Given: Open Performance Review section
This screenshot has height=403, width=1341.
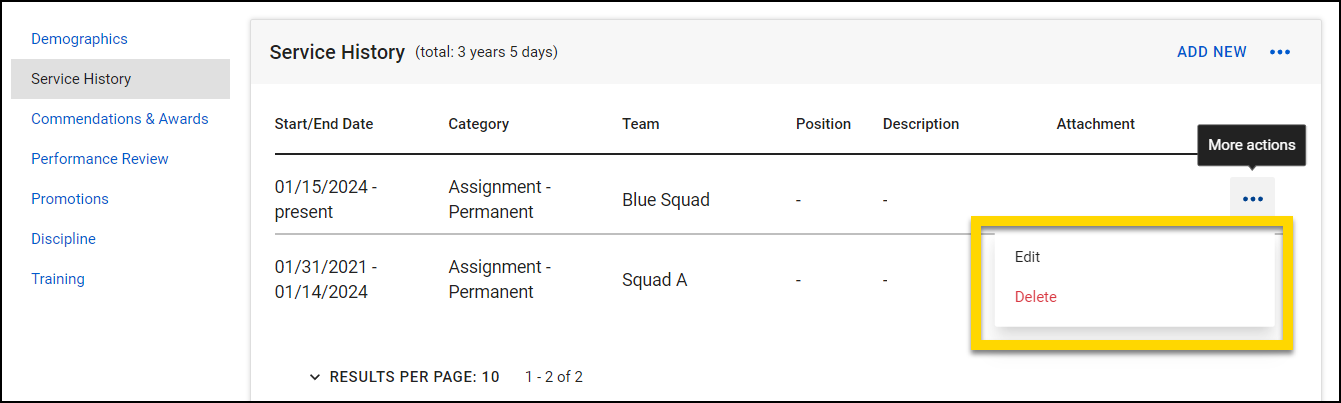Looking at the screenshot, I should pyautogui.click(x=99, y=159).
